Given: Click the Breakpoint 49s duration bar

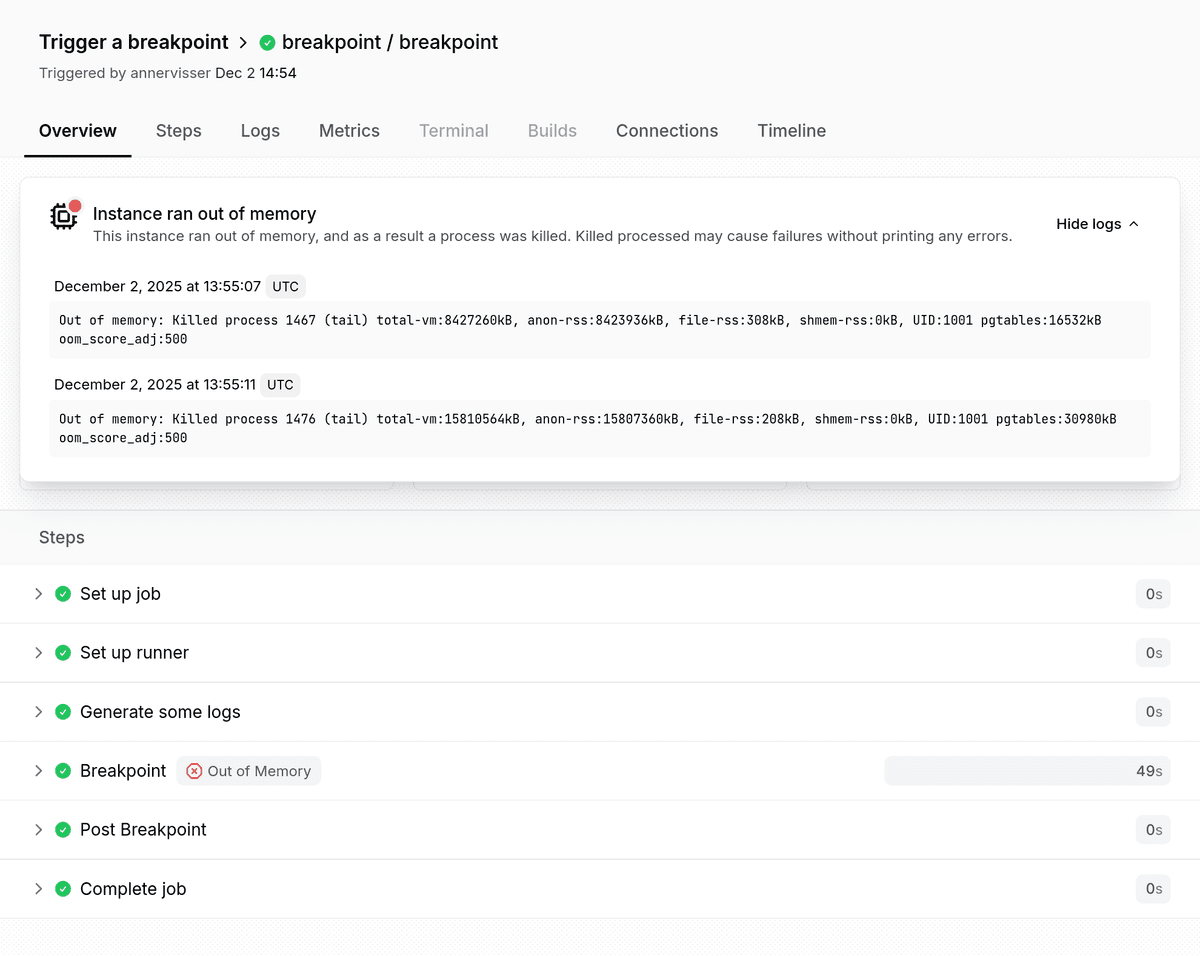Looking at the screenshot, I should [1026, 771].
